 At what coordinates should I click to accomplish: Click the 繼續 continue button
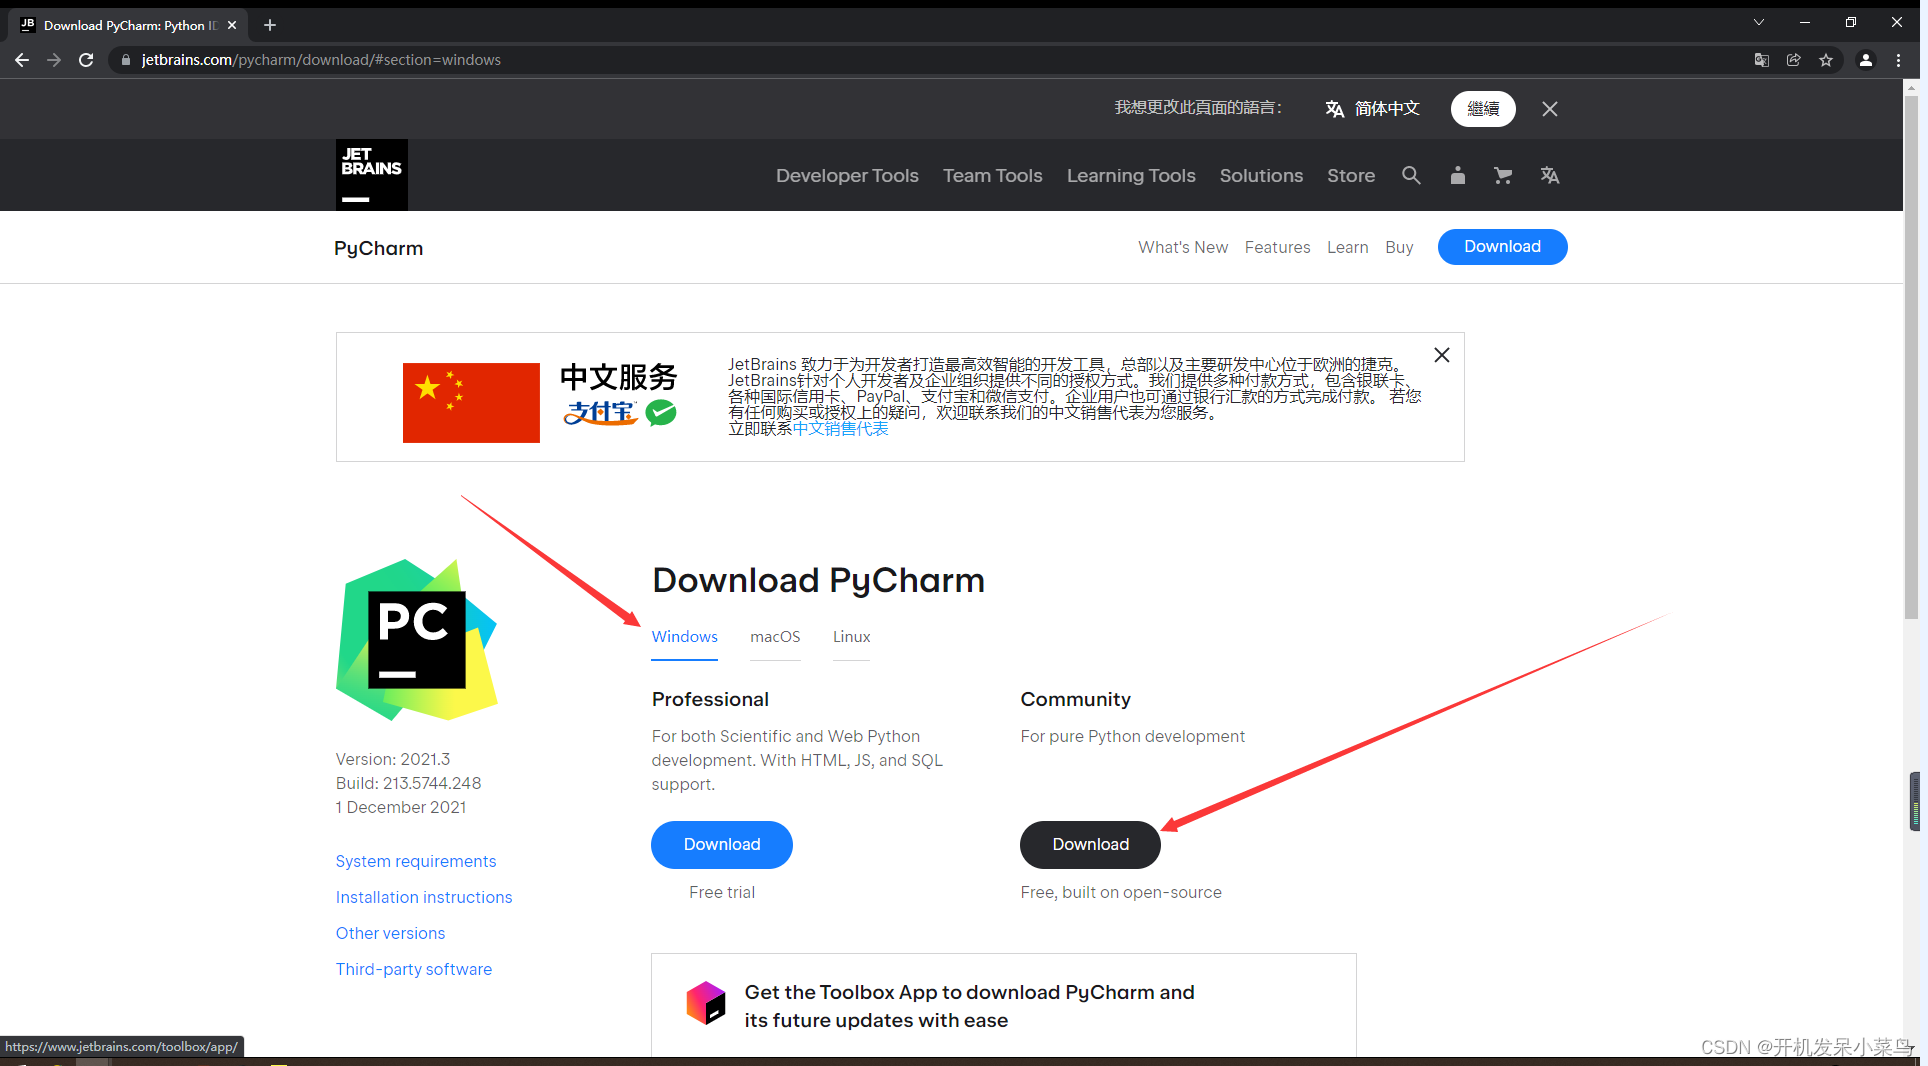(x=1483, y=109)
